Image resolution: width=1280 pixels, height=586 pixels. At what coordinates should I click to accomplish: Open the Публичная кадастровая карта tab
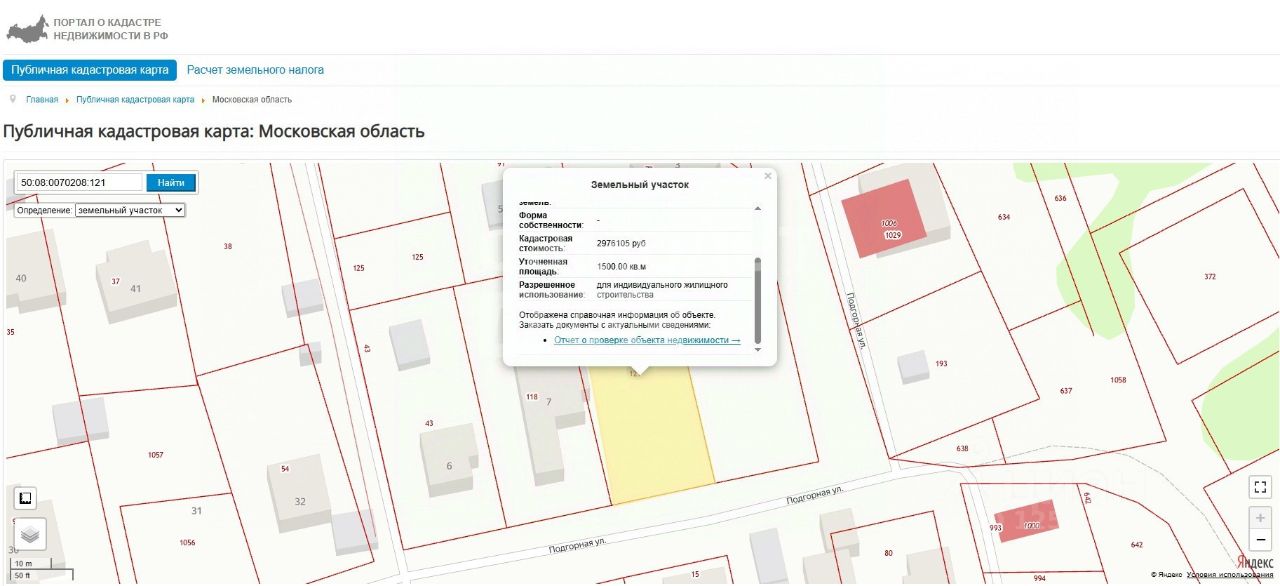(x=90, y=70)
